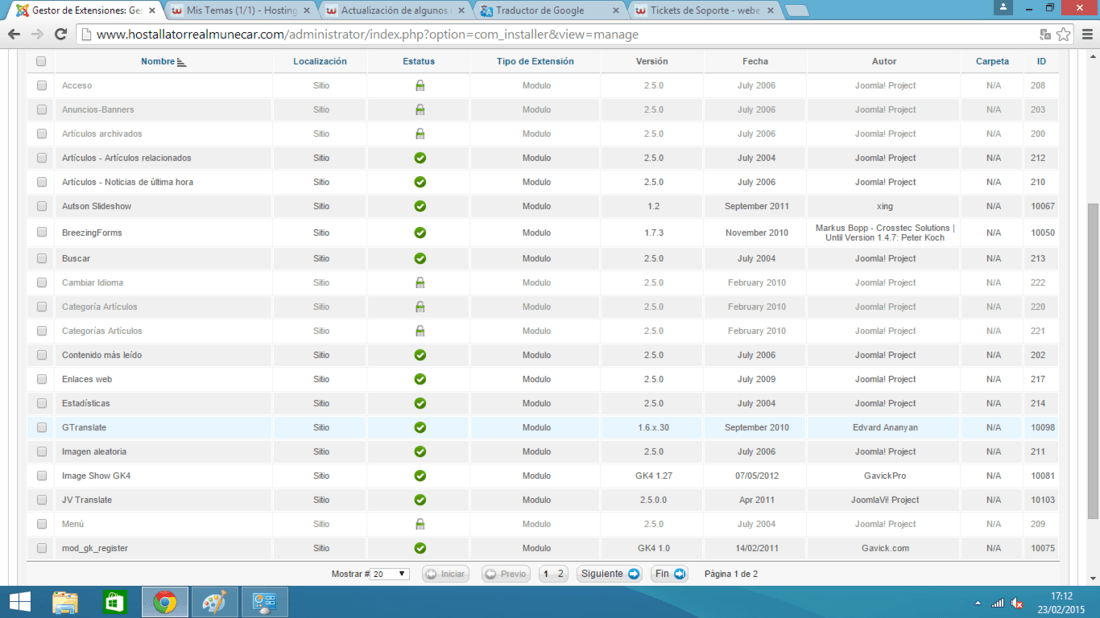Click the lock icon in Artículos archivados row
The height and width of the screenshot is (618, 1100).
(420, 133)
